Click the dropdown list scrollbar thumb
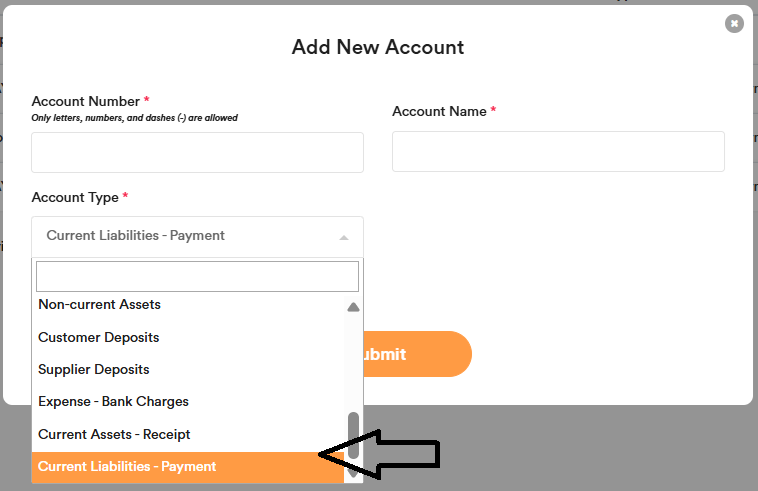The width and height of the screenshot is (758, 491). (x=353, y=434)
